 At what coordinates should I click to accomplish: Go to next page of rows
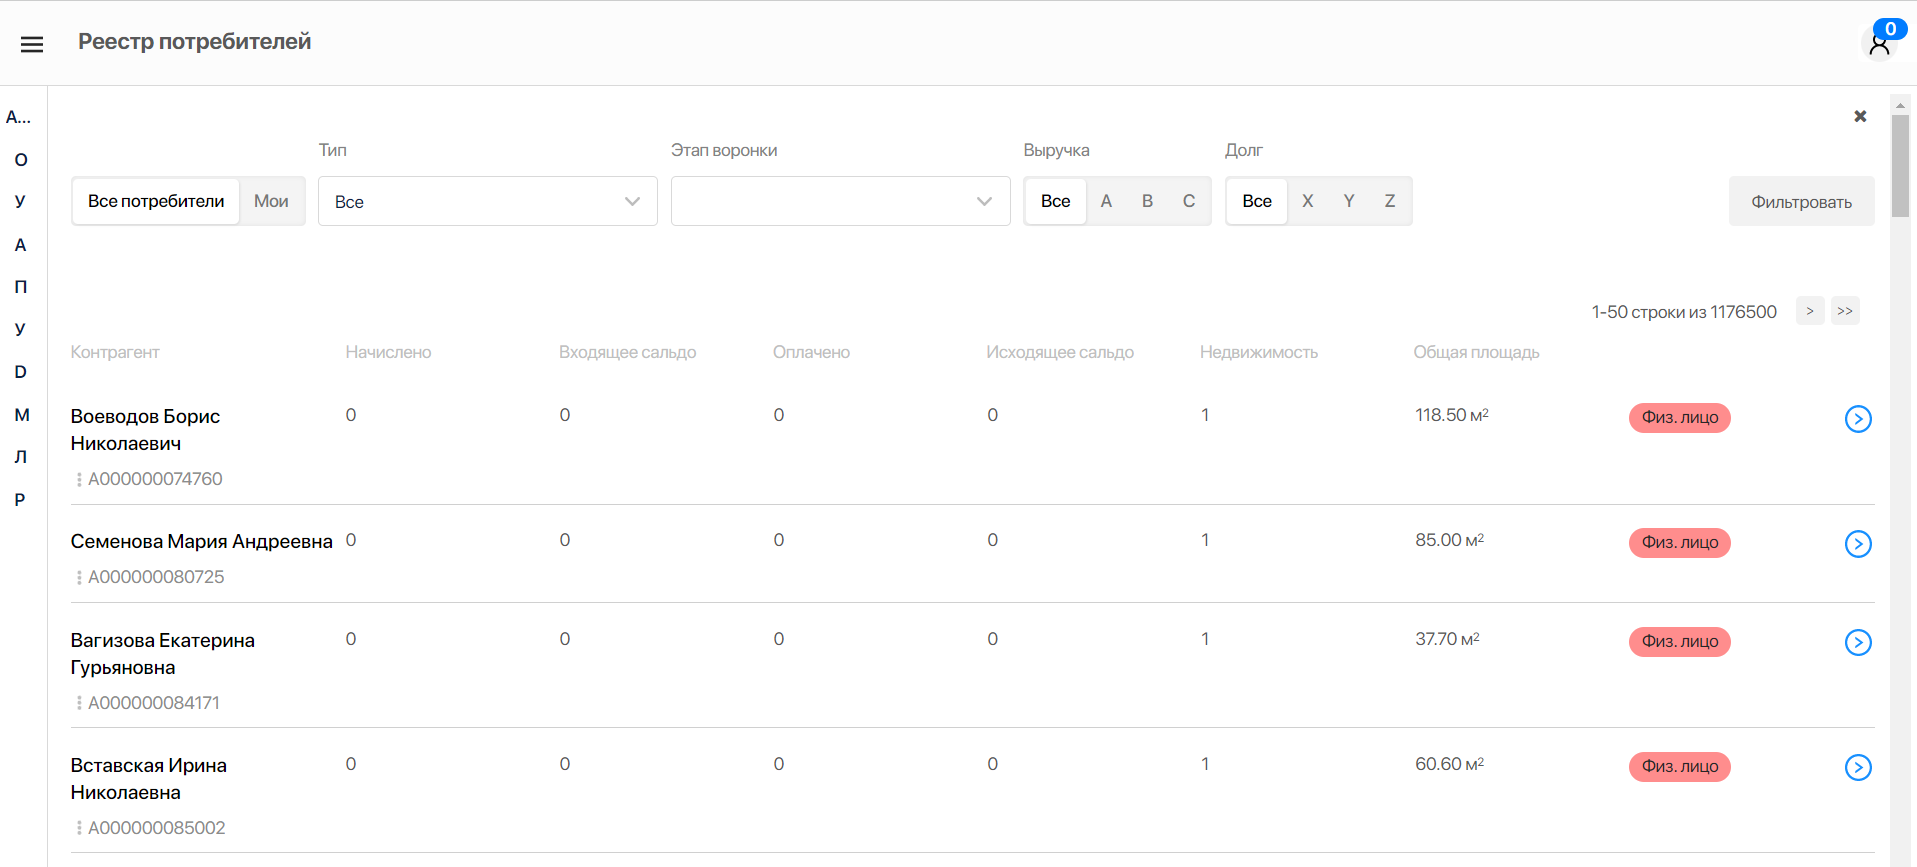coord(1809,311)
